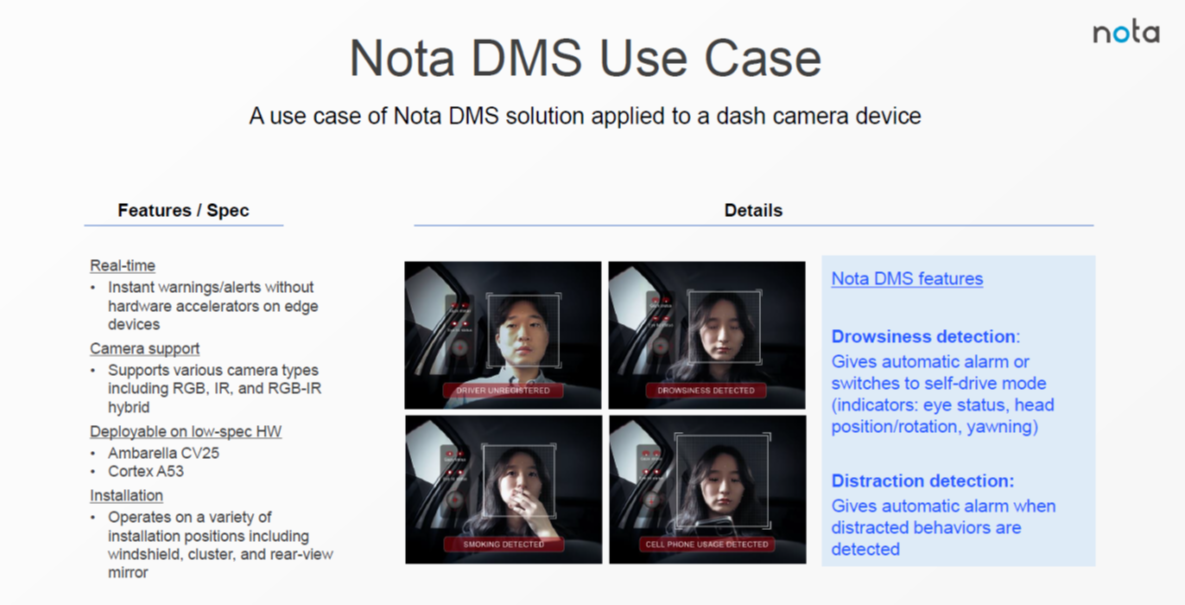The image size is (1185, 605).
Task: Click the "Details" column heading
Action: pyautogui.click(x=753, y=211)
